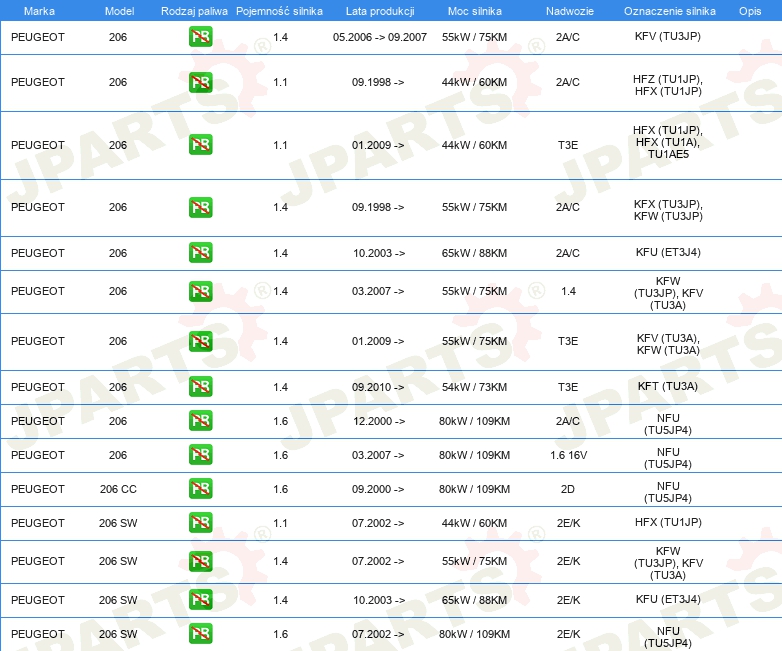Click the fuel icon in the HFZ (TU1JP) engine row
The height and width of the screenshot is (651, 782).
tap(200, 82)
